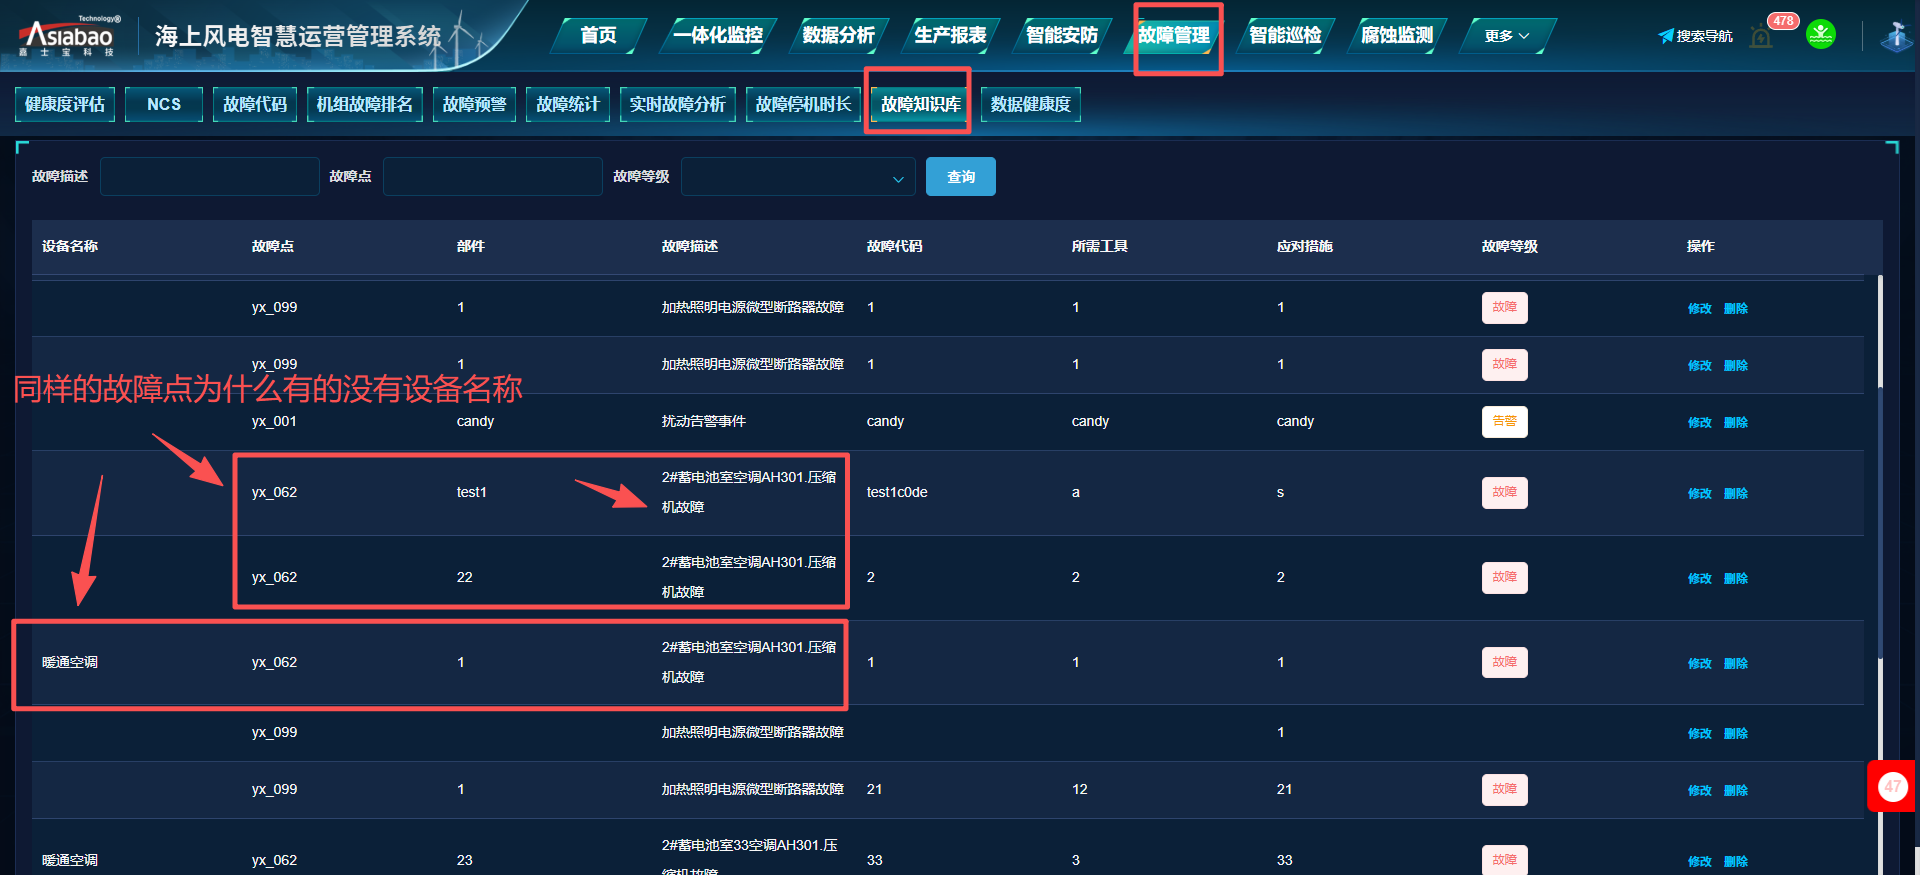Image resolution: width=1920 pixels, height=875 pixels.
Task: Select the 实时故障分析 sub-tab
Action: click(677, 104)
